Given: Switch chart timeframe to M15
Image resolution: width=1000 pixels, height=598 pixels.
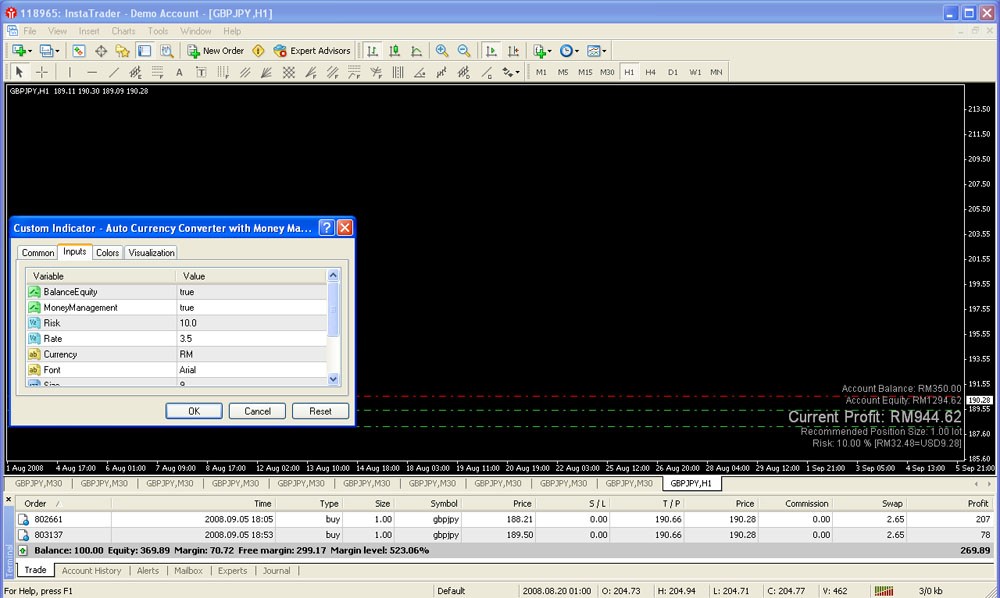Looking at the screenshot, I should 585,72.
